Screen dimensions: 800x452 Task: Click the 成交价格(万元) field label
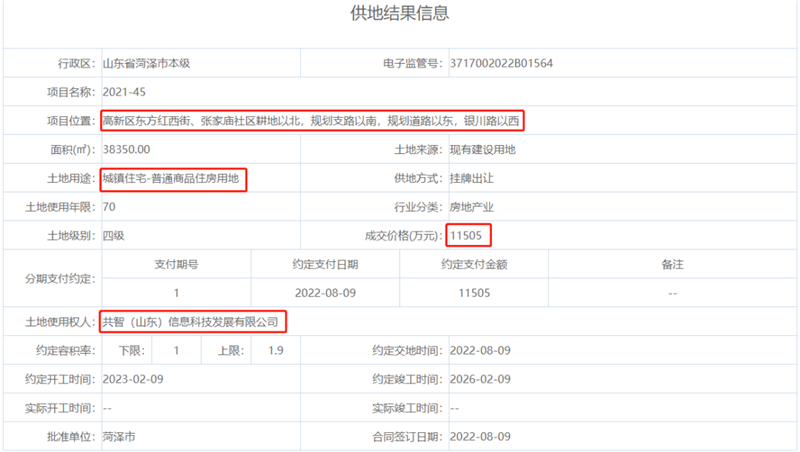pyautogui.click(x=404, y=236)
